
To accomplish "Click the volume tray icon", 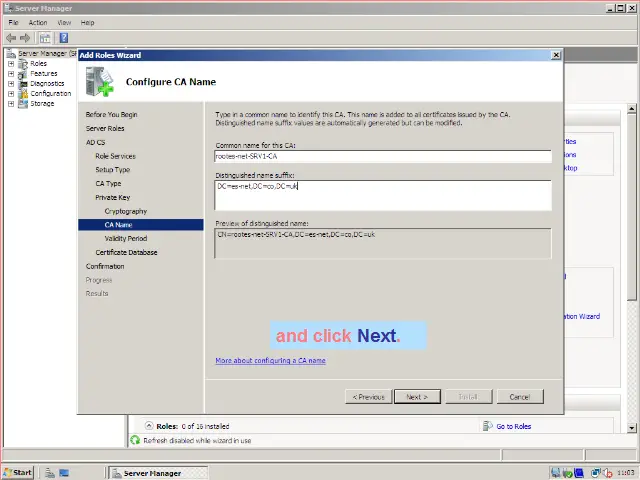I will click(x=607, y=473).
